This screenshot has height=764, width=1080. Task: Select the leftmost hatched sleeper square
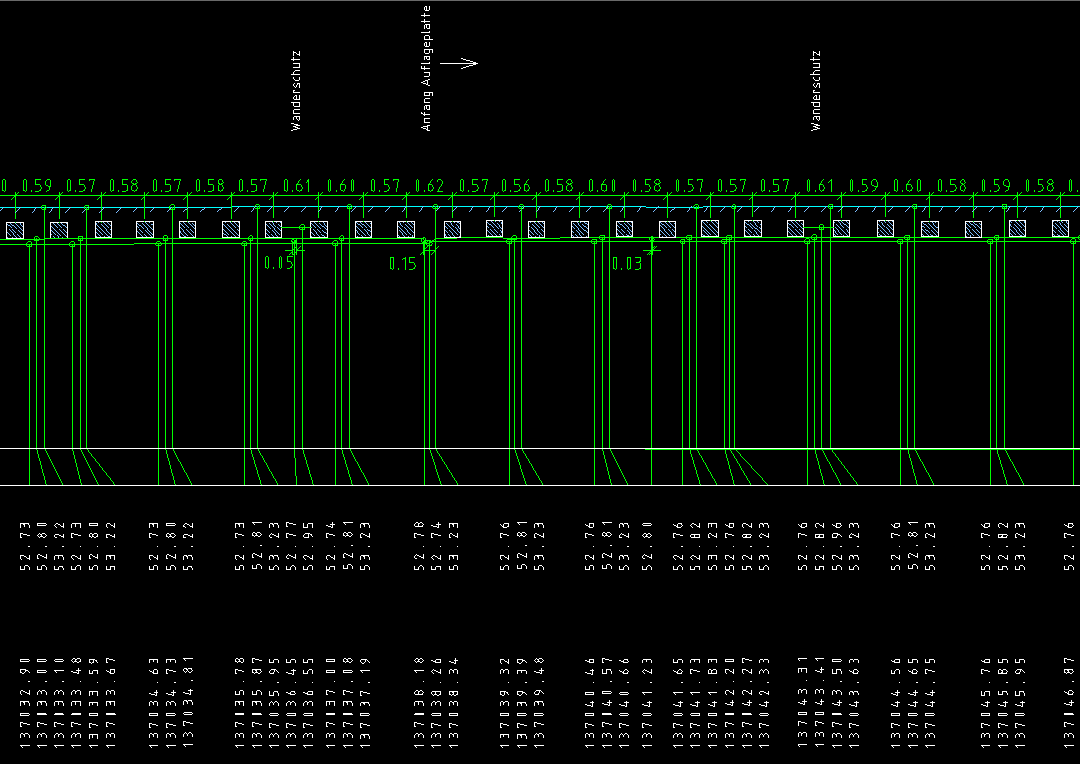coord(15,230)
